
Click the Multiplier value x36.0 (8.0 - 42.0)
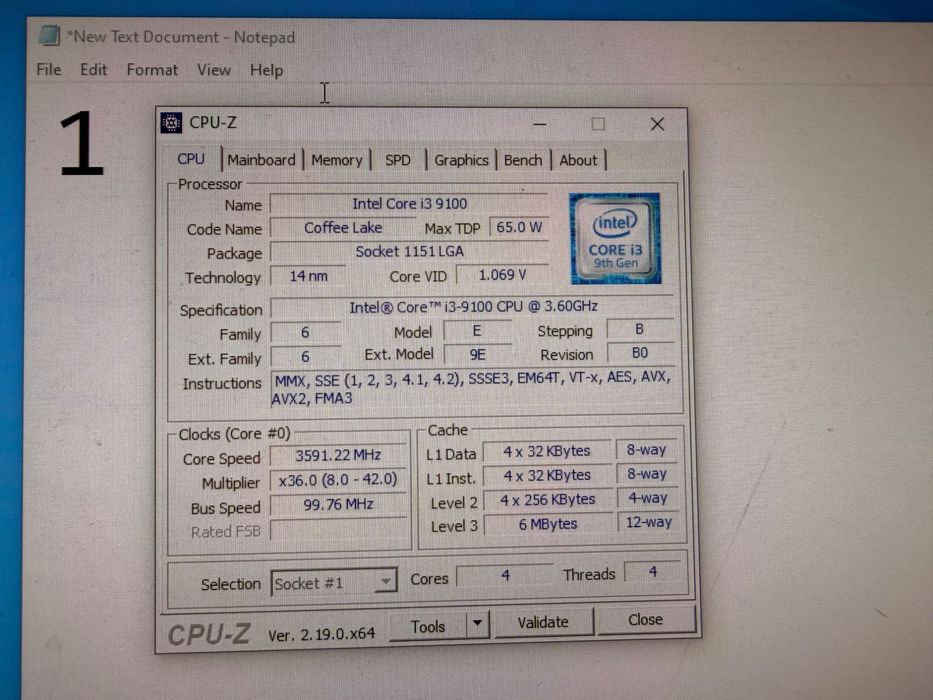[x=338, y=480]
